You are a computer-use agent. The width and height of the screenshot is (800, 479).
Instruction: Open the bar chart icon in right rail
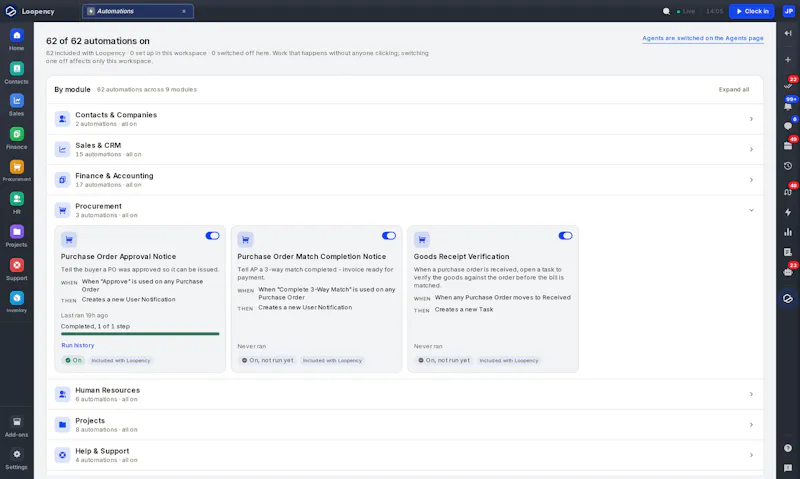pos(788,232)
